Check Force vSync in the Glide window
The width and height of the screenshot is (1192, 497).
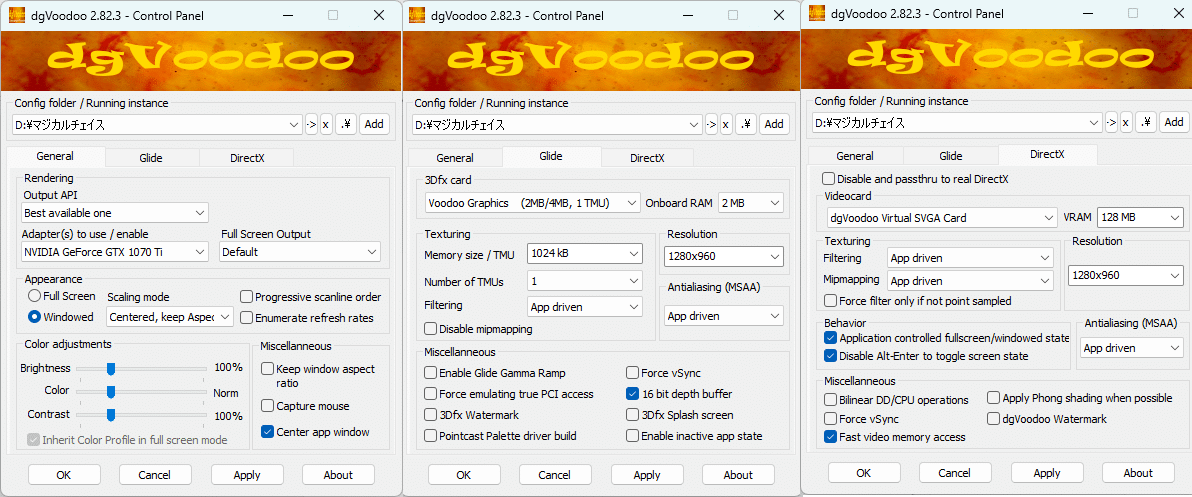tap(632, 373)
